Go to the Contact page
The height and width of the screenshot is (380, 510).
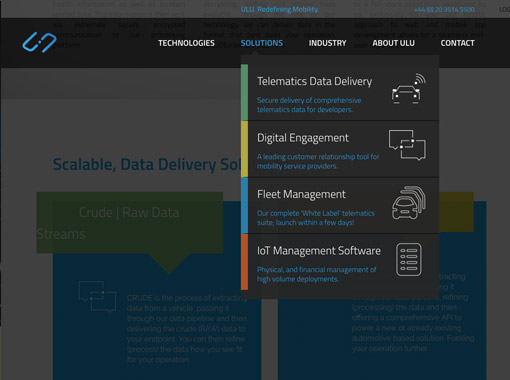coord(457,43)
